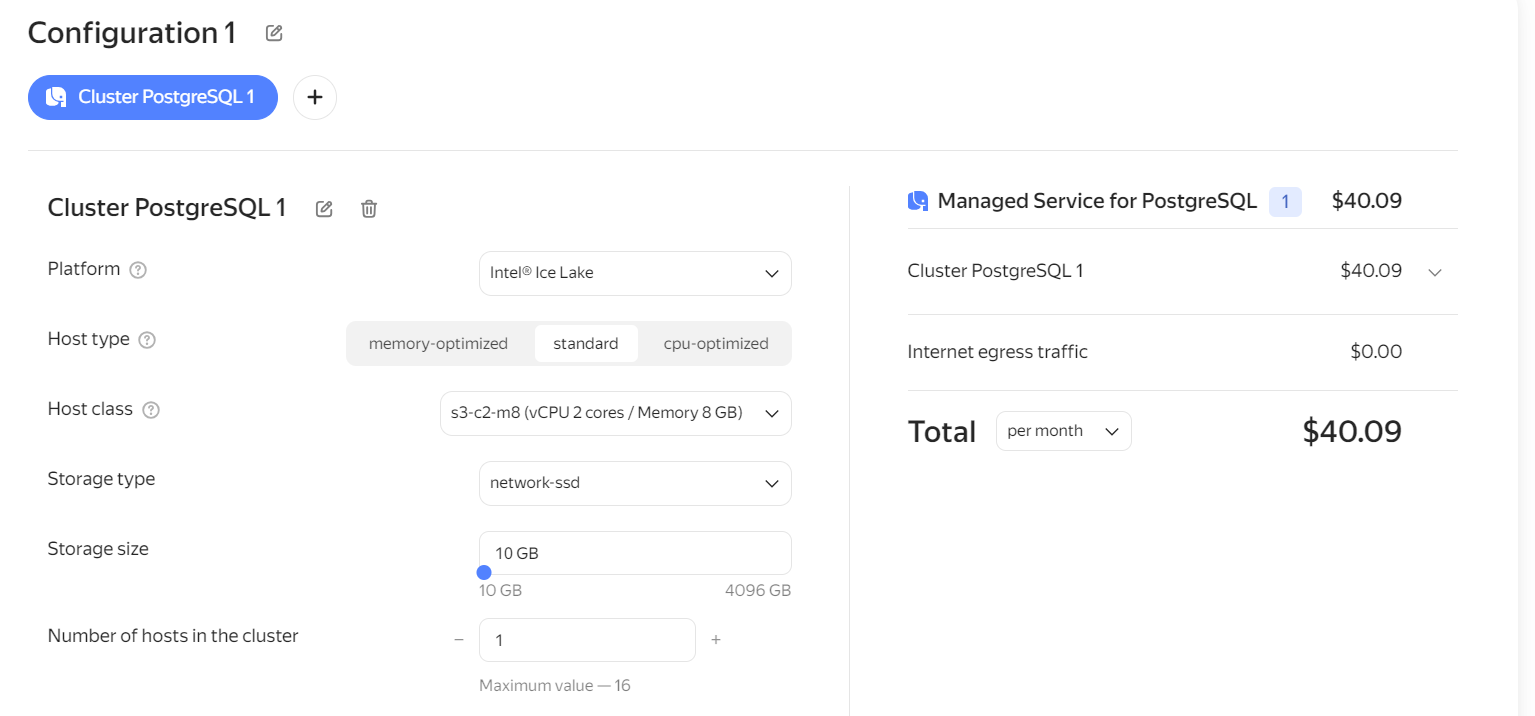Click the PostgreSQL icon in Managed Service header

click(918, 201)
